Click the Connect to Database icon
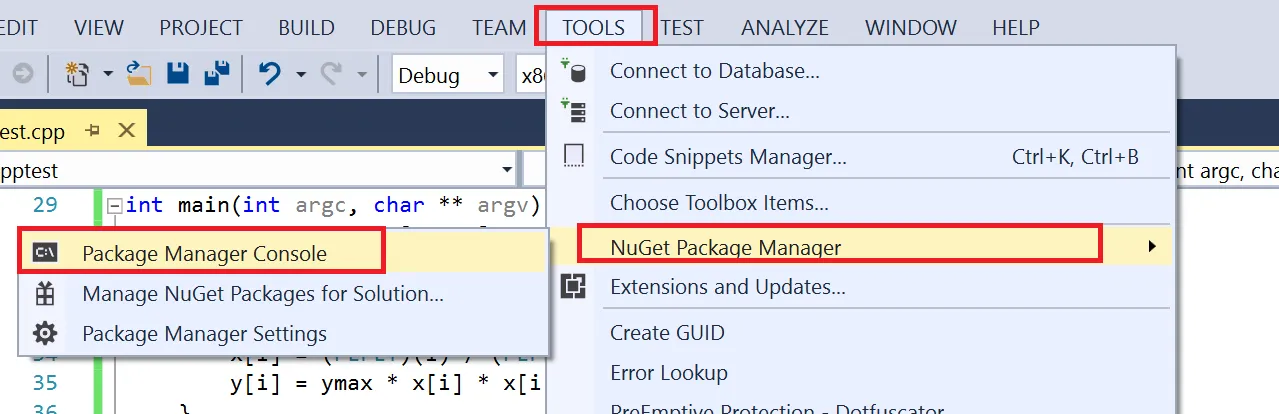The height and width of the screenshot is (414, 1279). coord(574,71)
